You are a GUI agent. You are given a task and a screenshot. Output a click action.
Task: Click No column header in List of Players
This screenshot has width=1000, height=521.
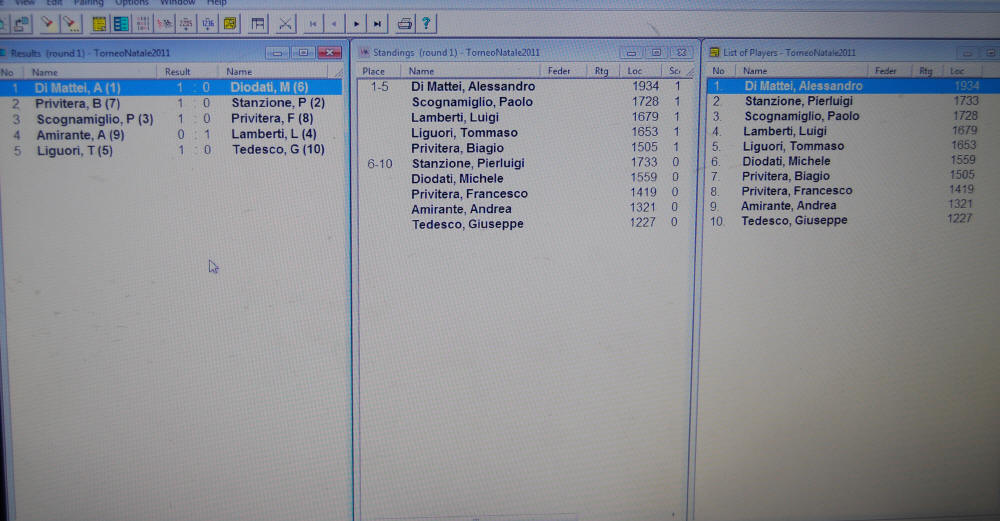[x=718, y=71]
